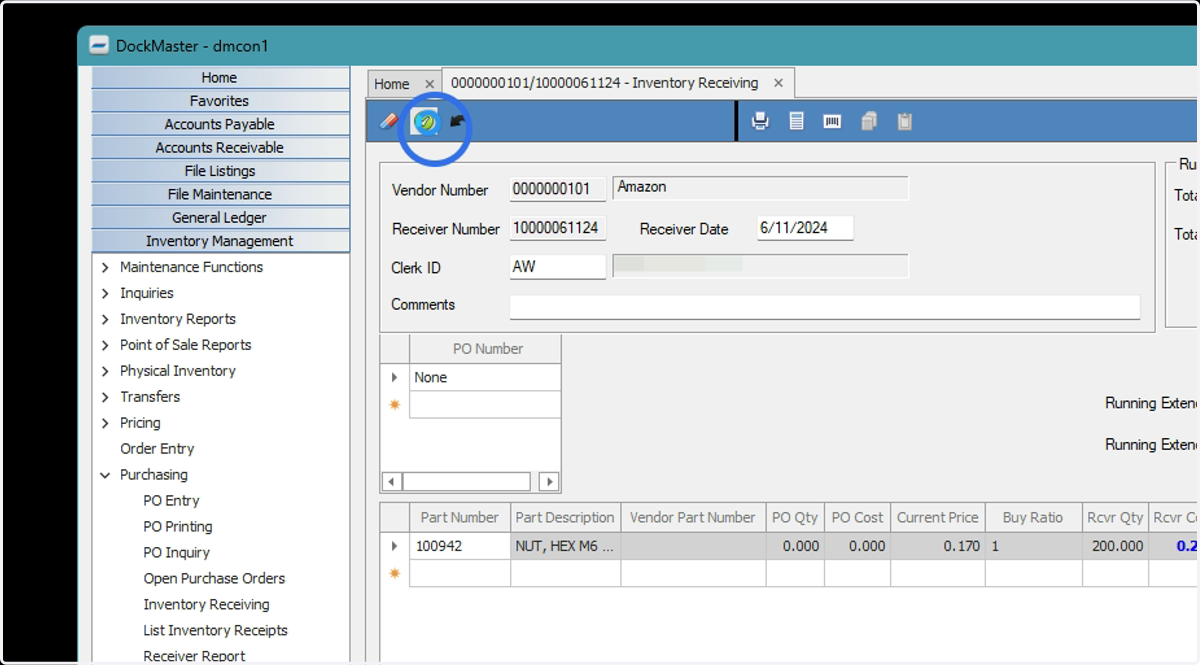The image size is (1200, 665).
Task: Click the Current Price column header
Action: pos(937,518)
